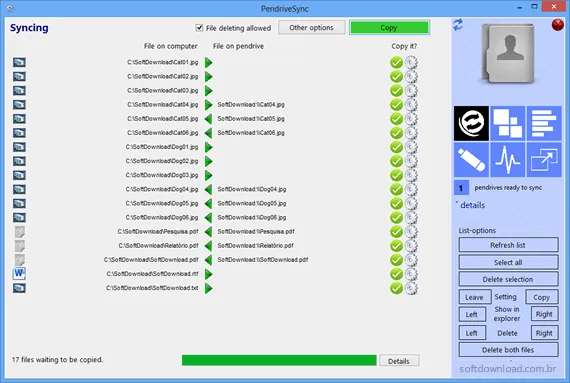
Task: Click the user profile folder picture
Action: click(509, 53)
